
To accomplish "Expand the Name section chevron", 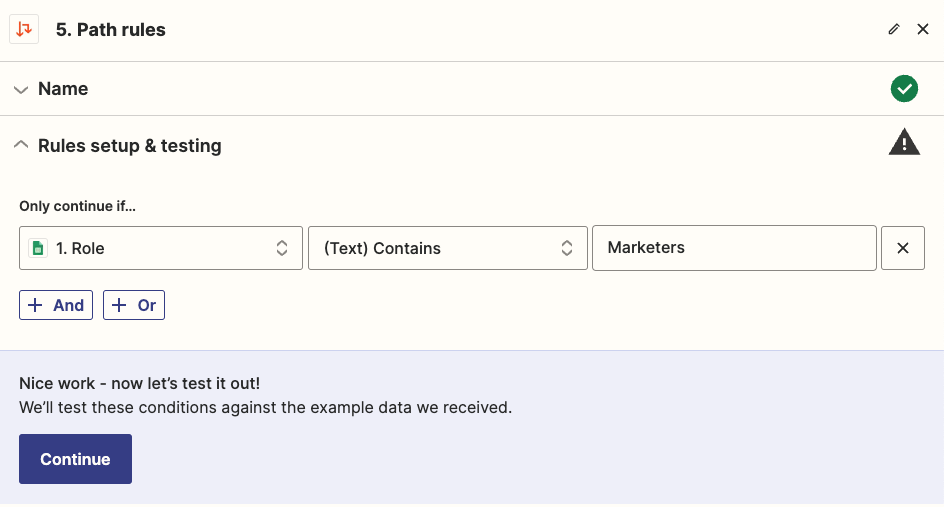I will (x=21, y=90).
